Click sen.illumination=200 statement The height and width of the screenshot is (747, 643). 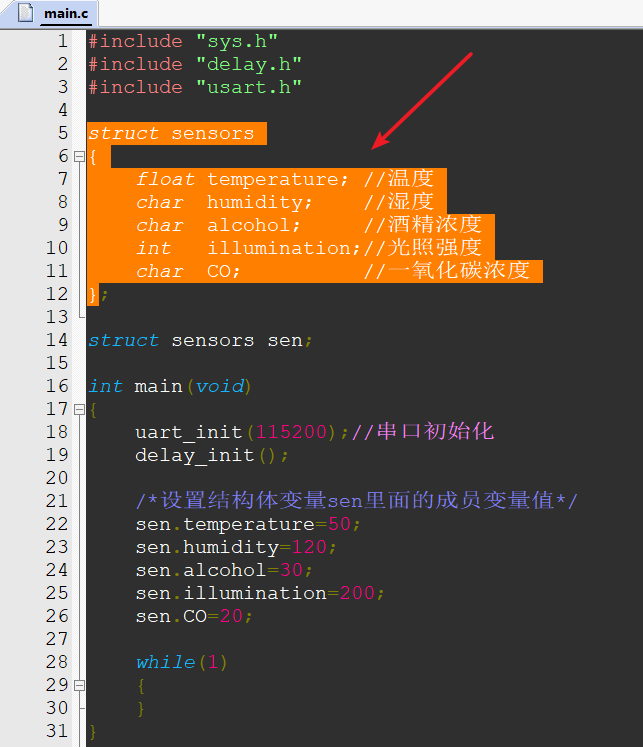coord(260,594)
